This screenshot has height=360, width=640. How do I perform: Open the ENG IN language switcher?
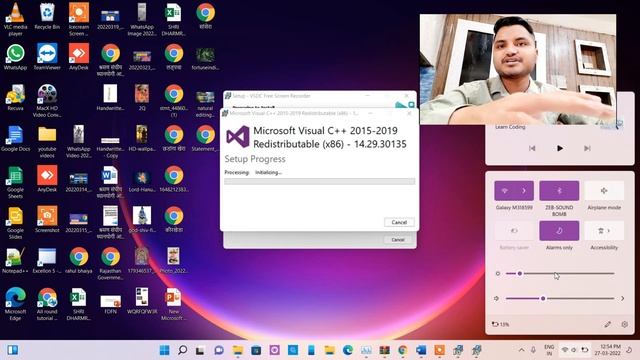[549, 350]
